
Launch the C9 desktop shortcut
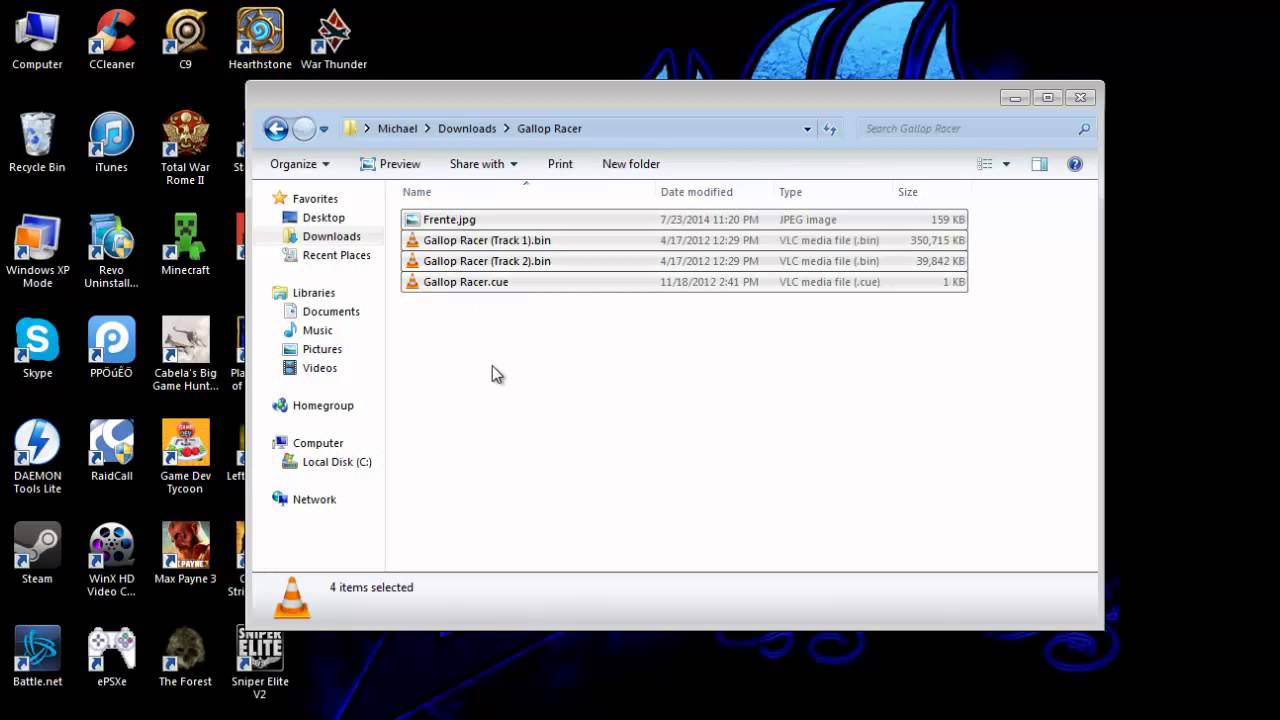(x=185, y=40)
